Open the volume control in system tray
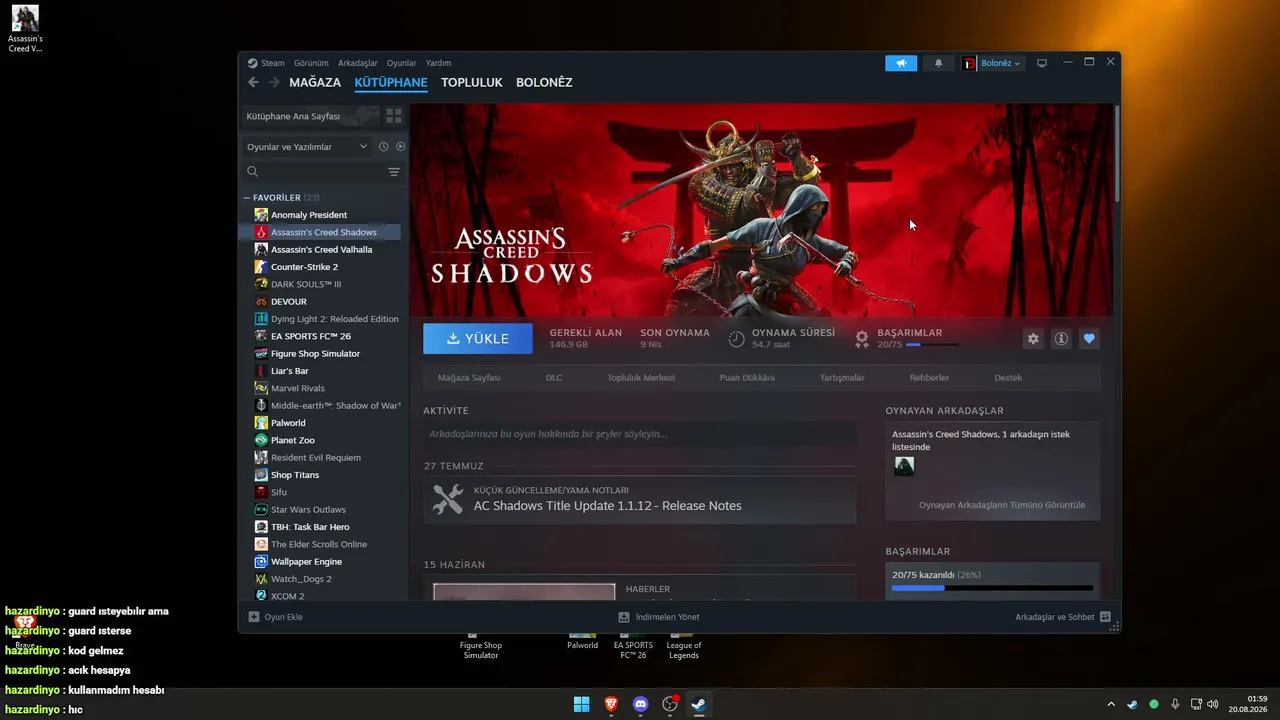Screen dimensions: 1280x720 tap(1213, 704)
